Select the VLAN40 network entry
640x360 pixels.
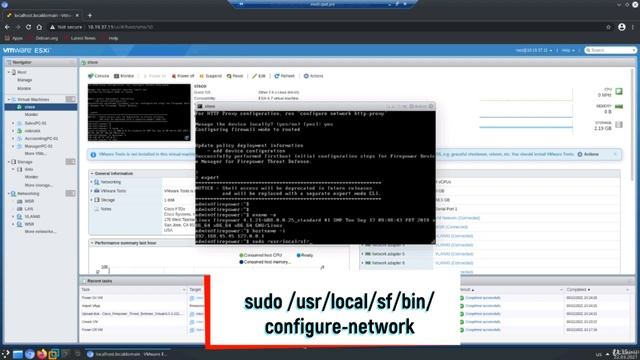pyautogui.click(x=32, y=216)
